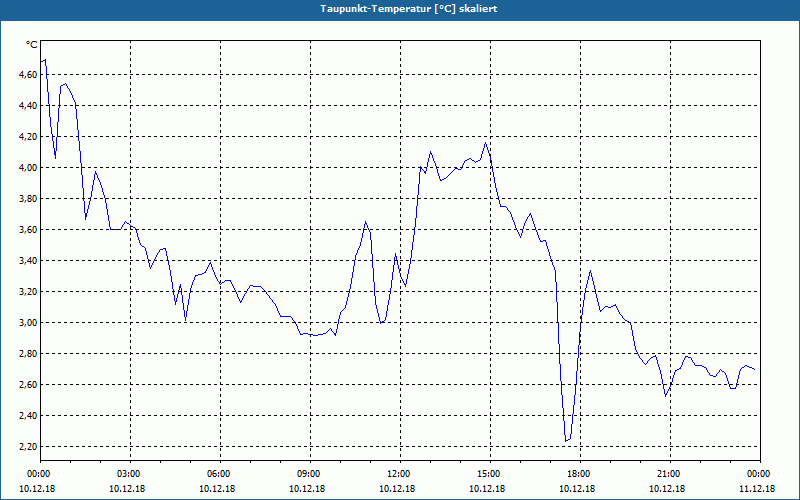Viewport: 800px width, 500px height.
Task: Click the curve's lowest dip near 18:00
Action: click(x=566, y=441)
